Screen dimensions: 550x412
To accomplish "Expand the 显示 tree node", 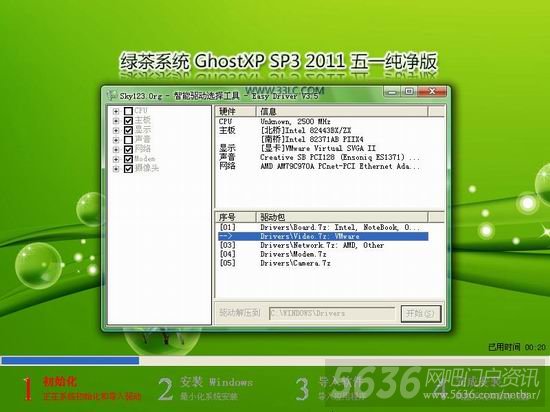I will [x=116, y=130].
